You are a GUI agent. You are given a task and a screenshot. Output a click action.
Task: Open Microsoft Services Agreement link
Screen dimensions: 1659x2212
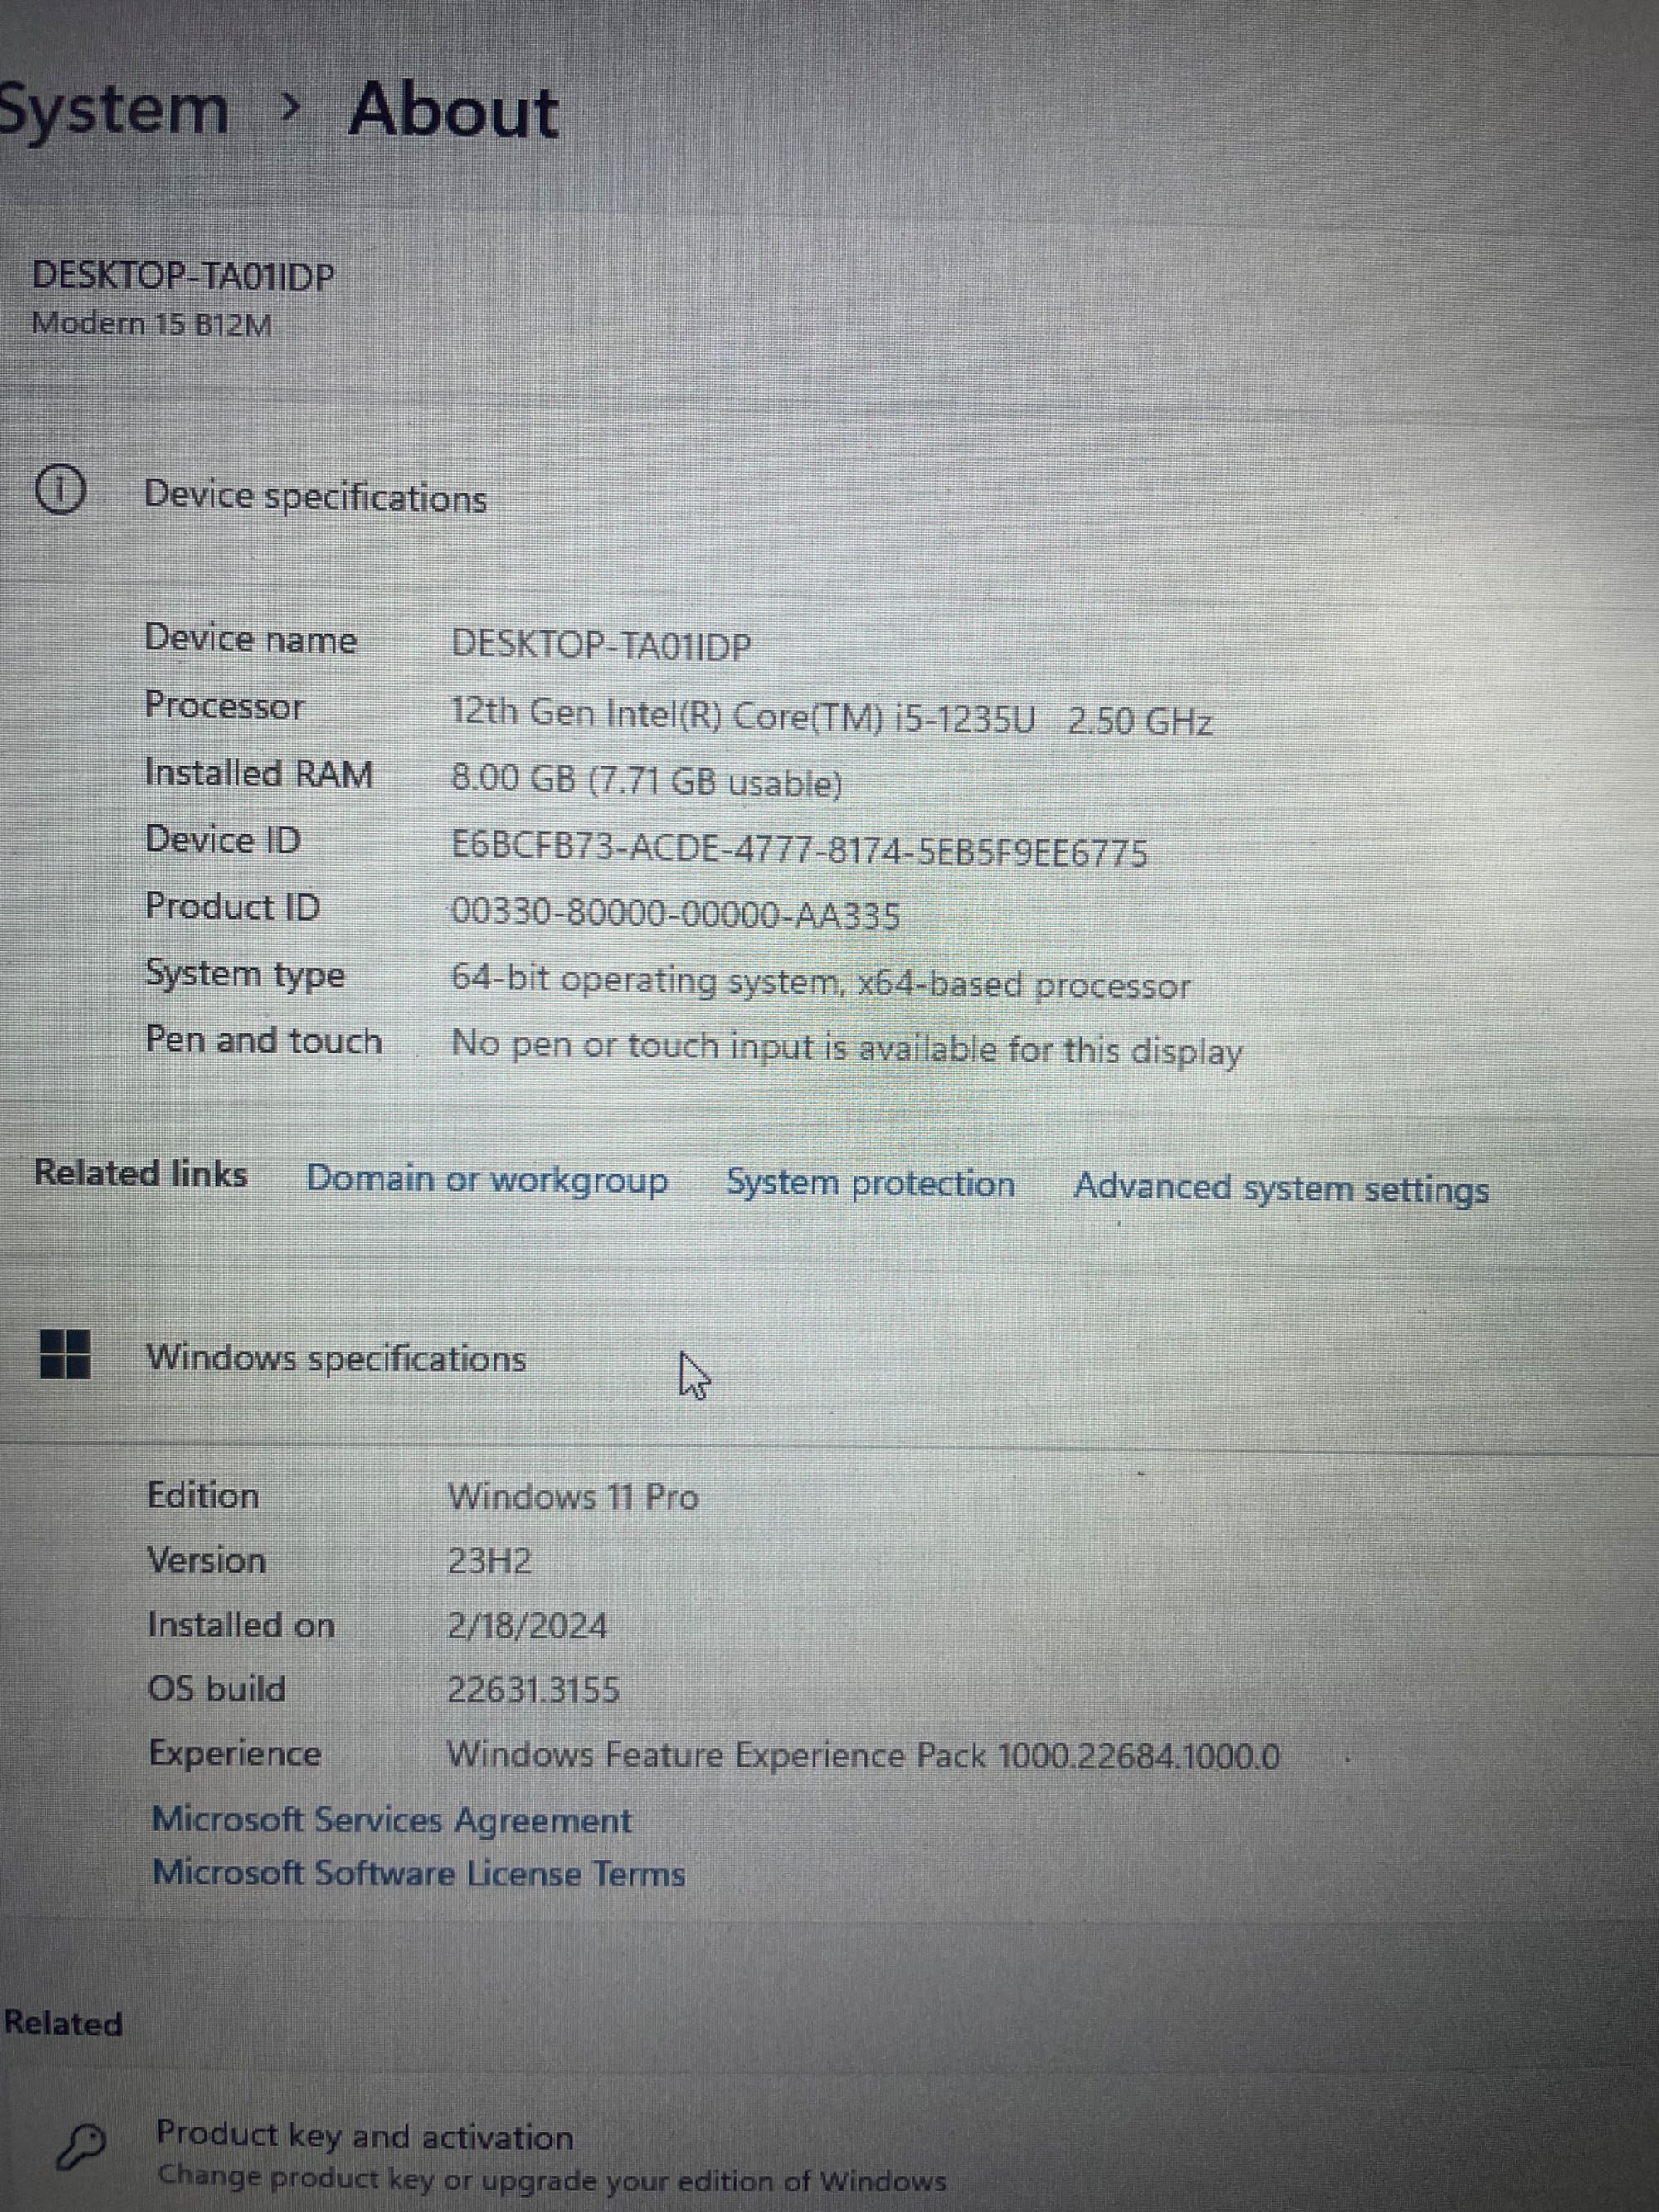coord(391,1819)
